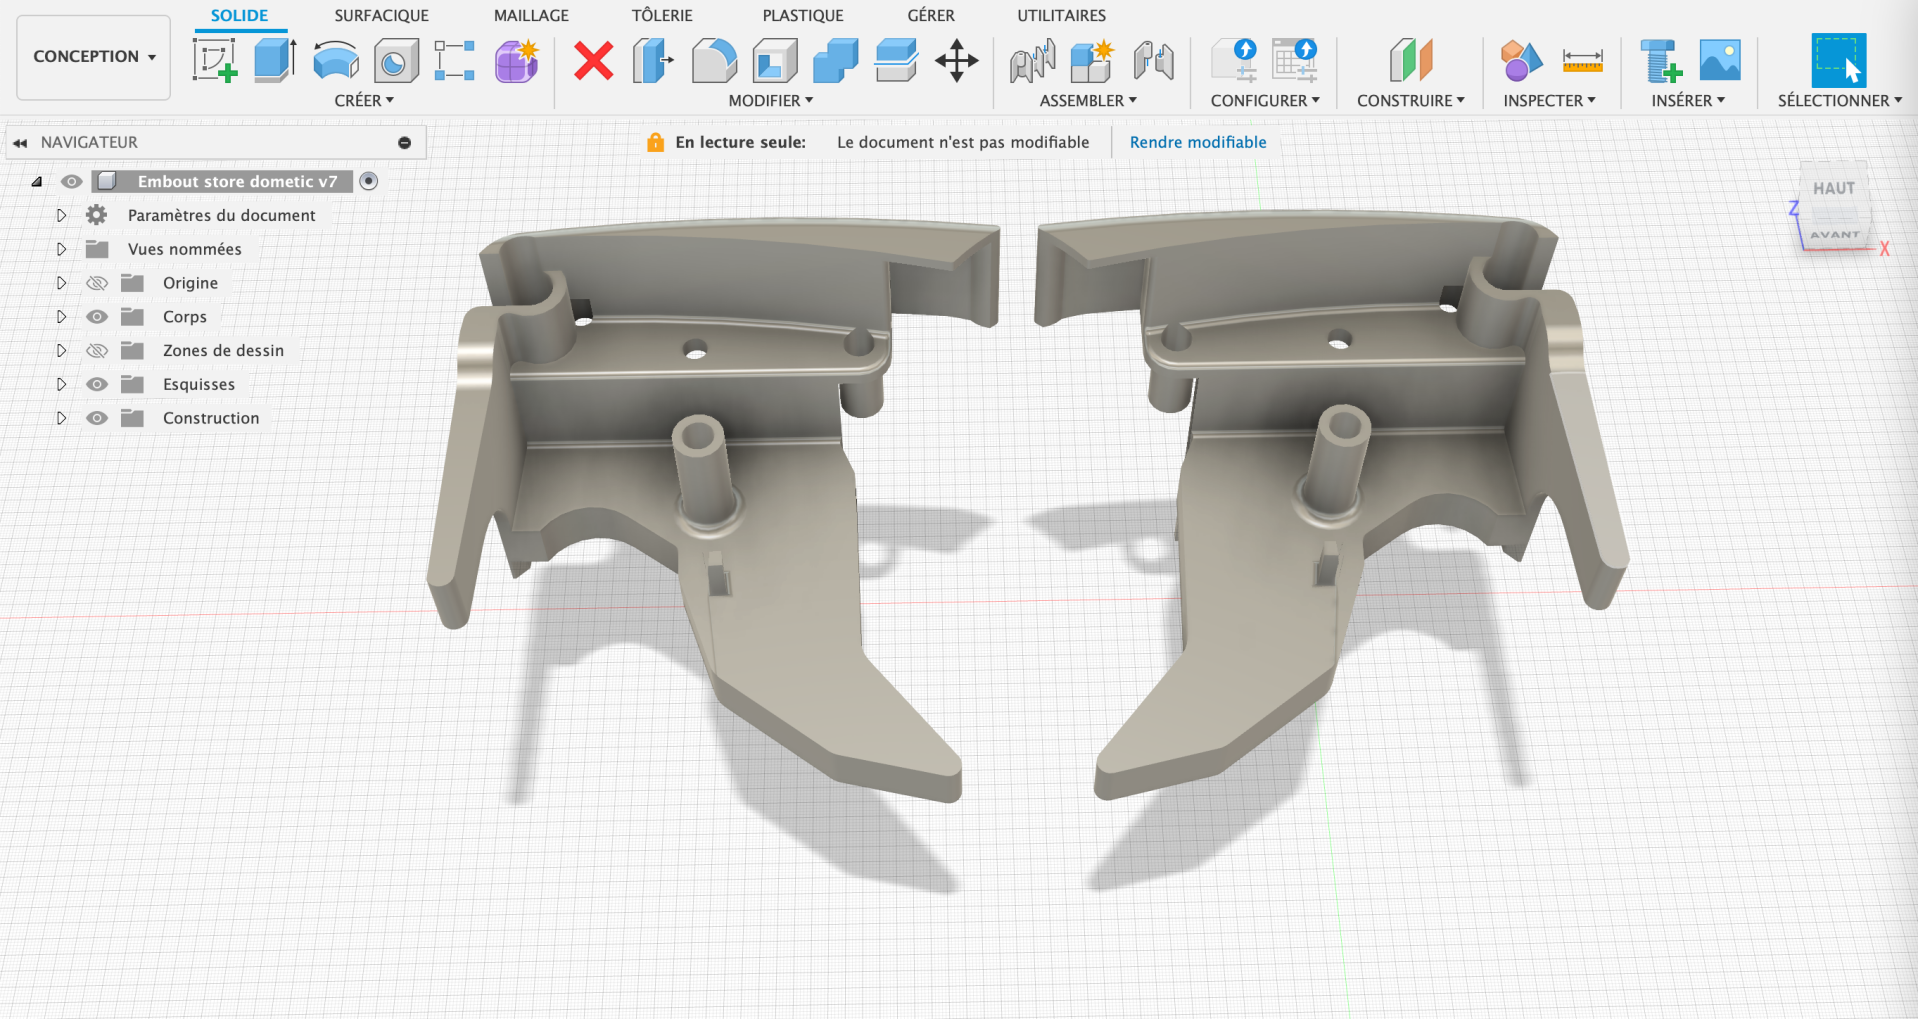
Task: Switch to the GÉRER tab
Action: (931, 16)
